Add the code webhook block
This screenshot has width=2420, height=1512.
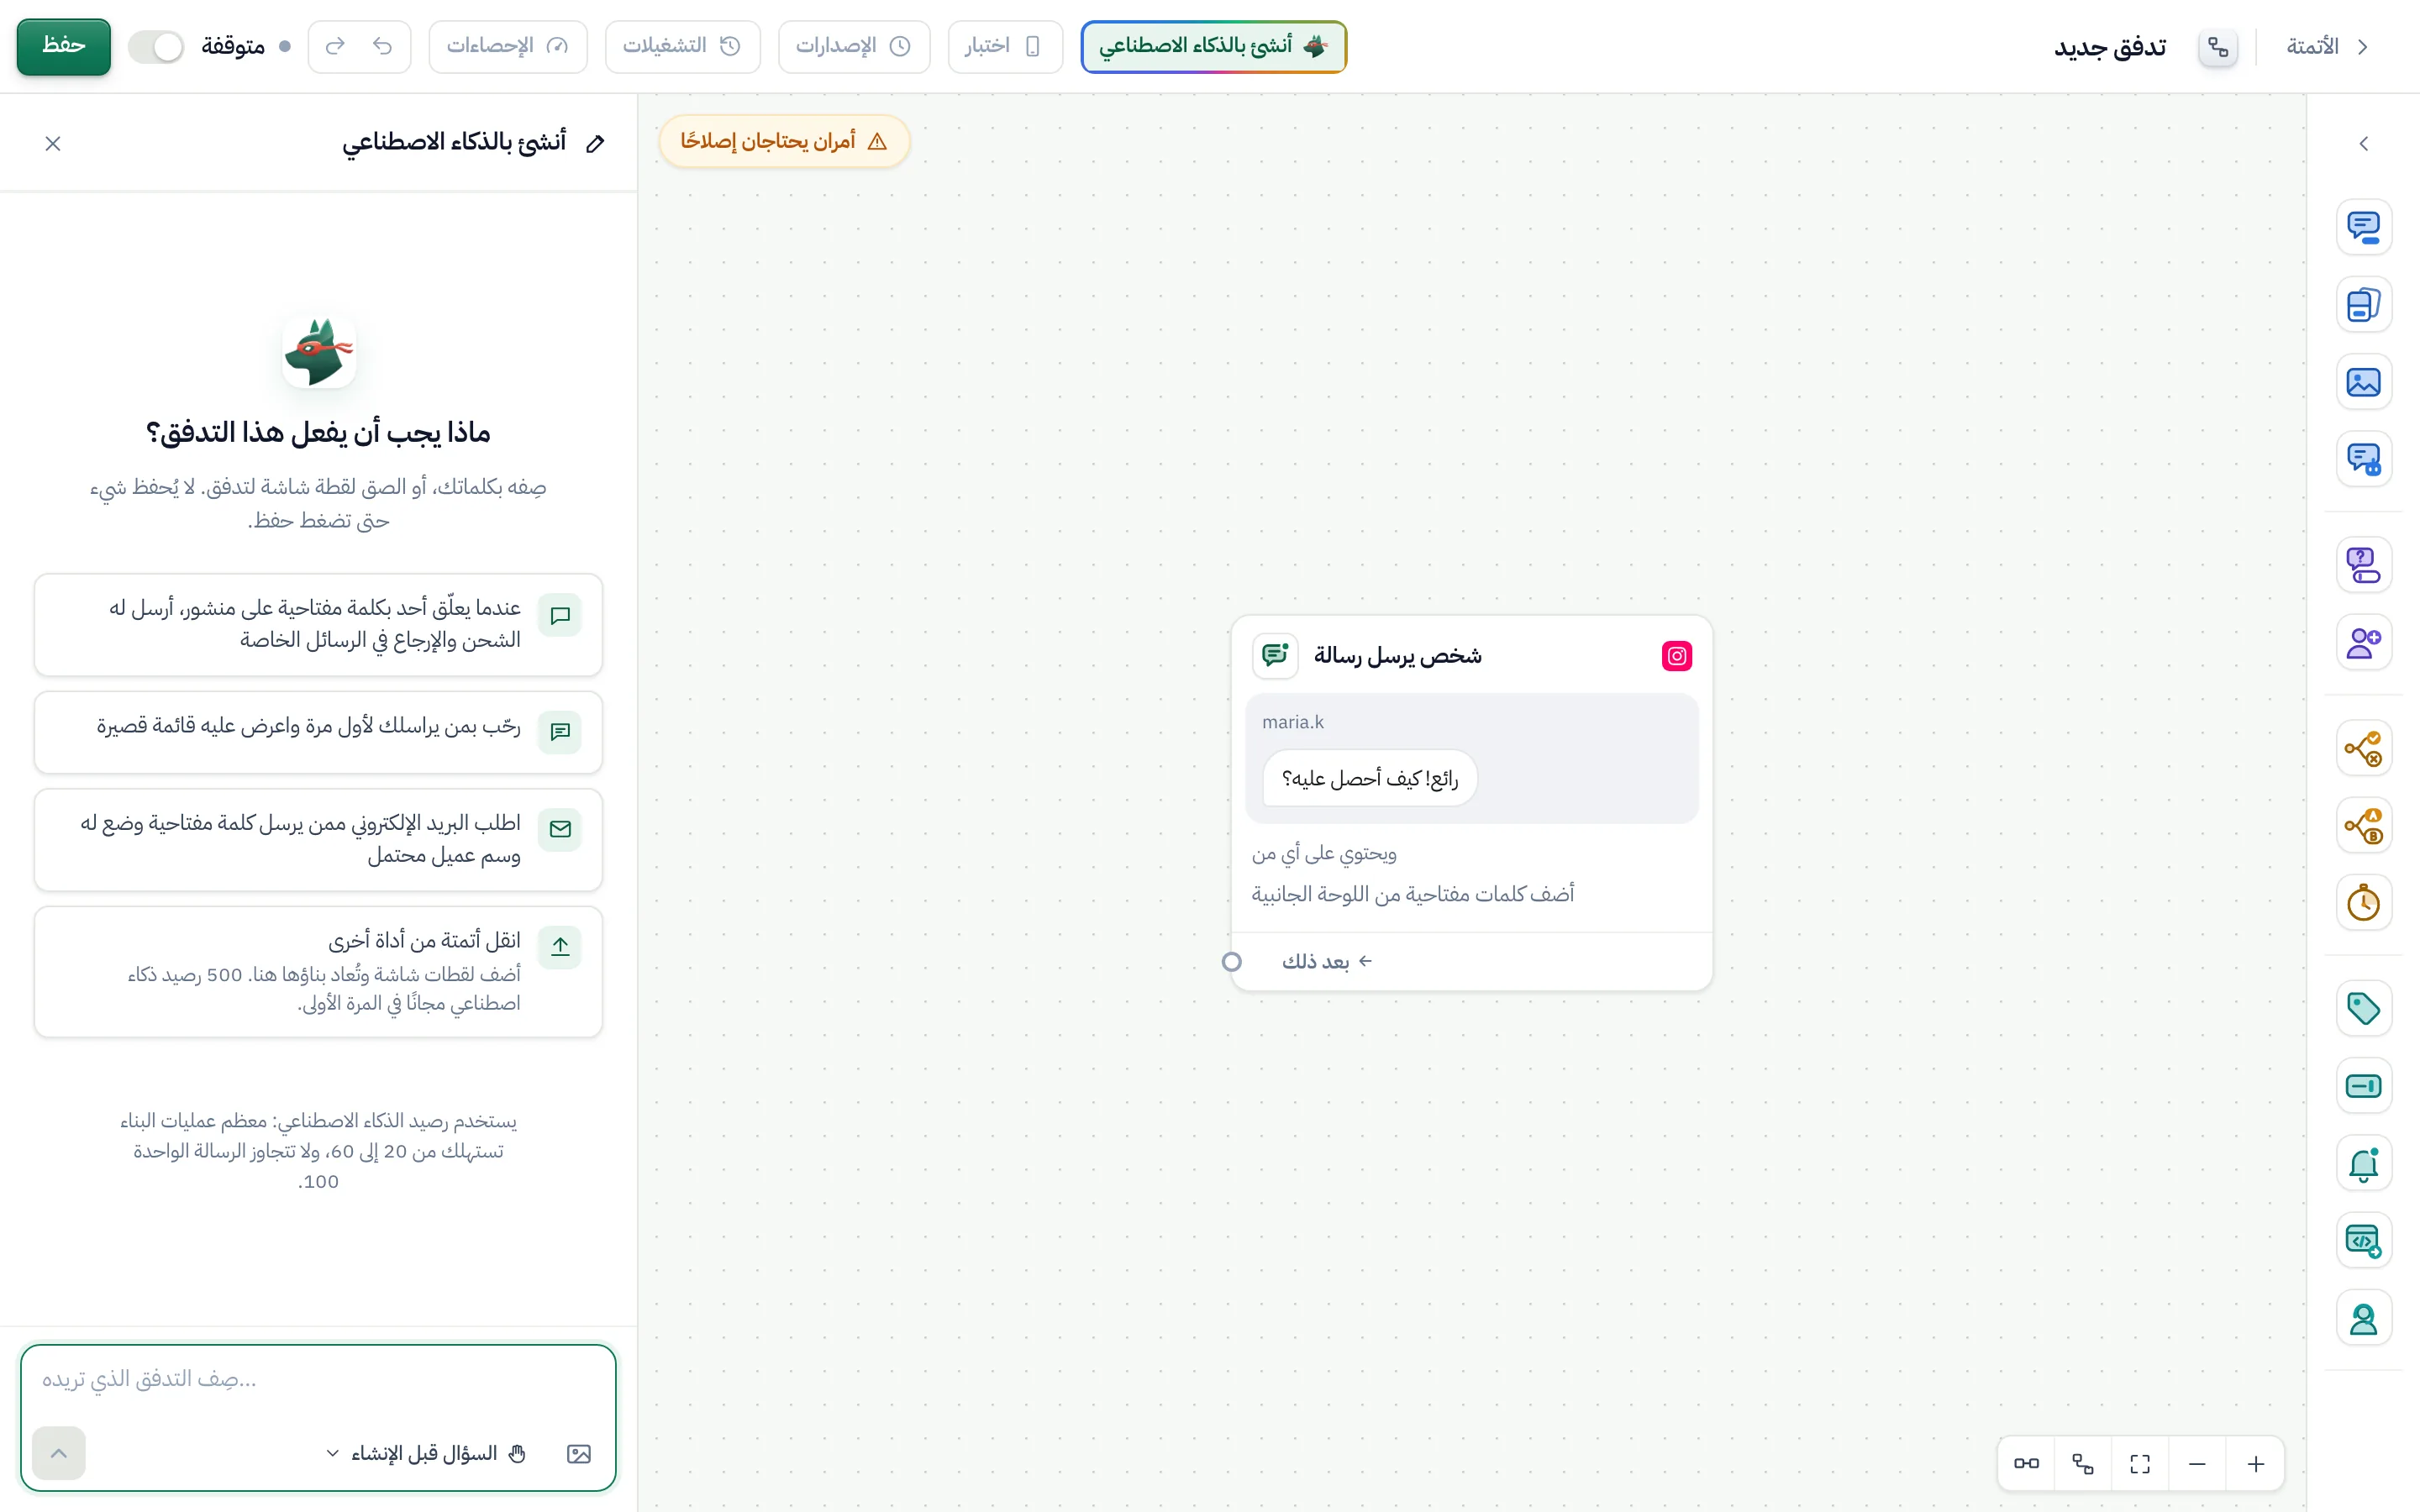pos(2363,1241)
